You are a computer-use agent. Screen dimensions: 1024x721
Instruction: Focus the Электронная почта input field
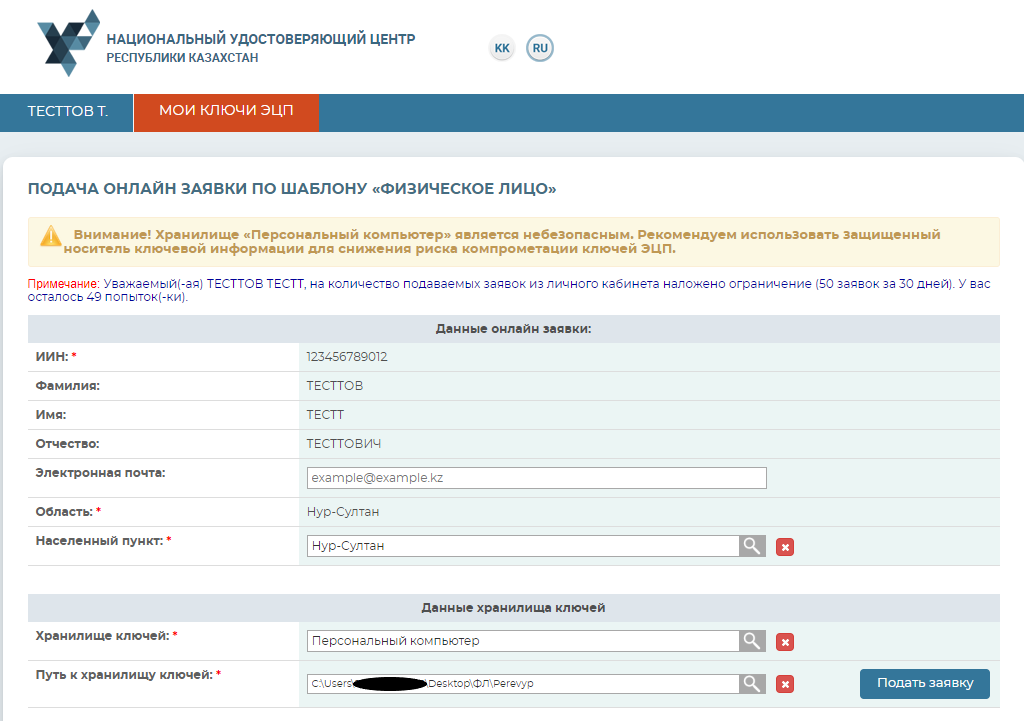pos(536,478)
